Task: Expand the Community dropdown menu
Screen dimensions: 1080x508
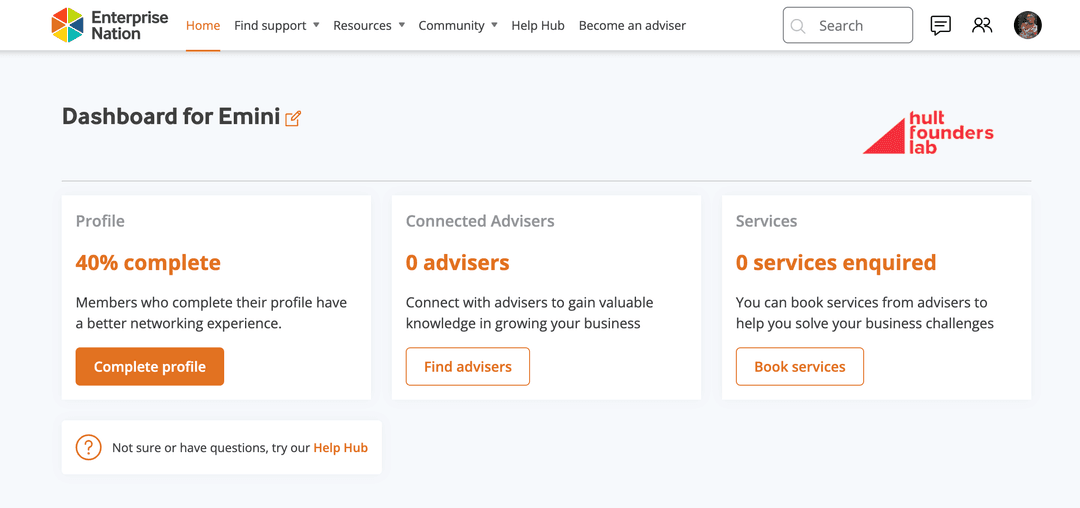Action: [457, 26]
